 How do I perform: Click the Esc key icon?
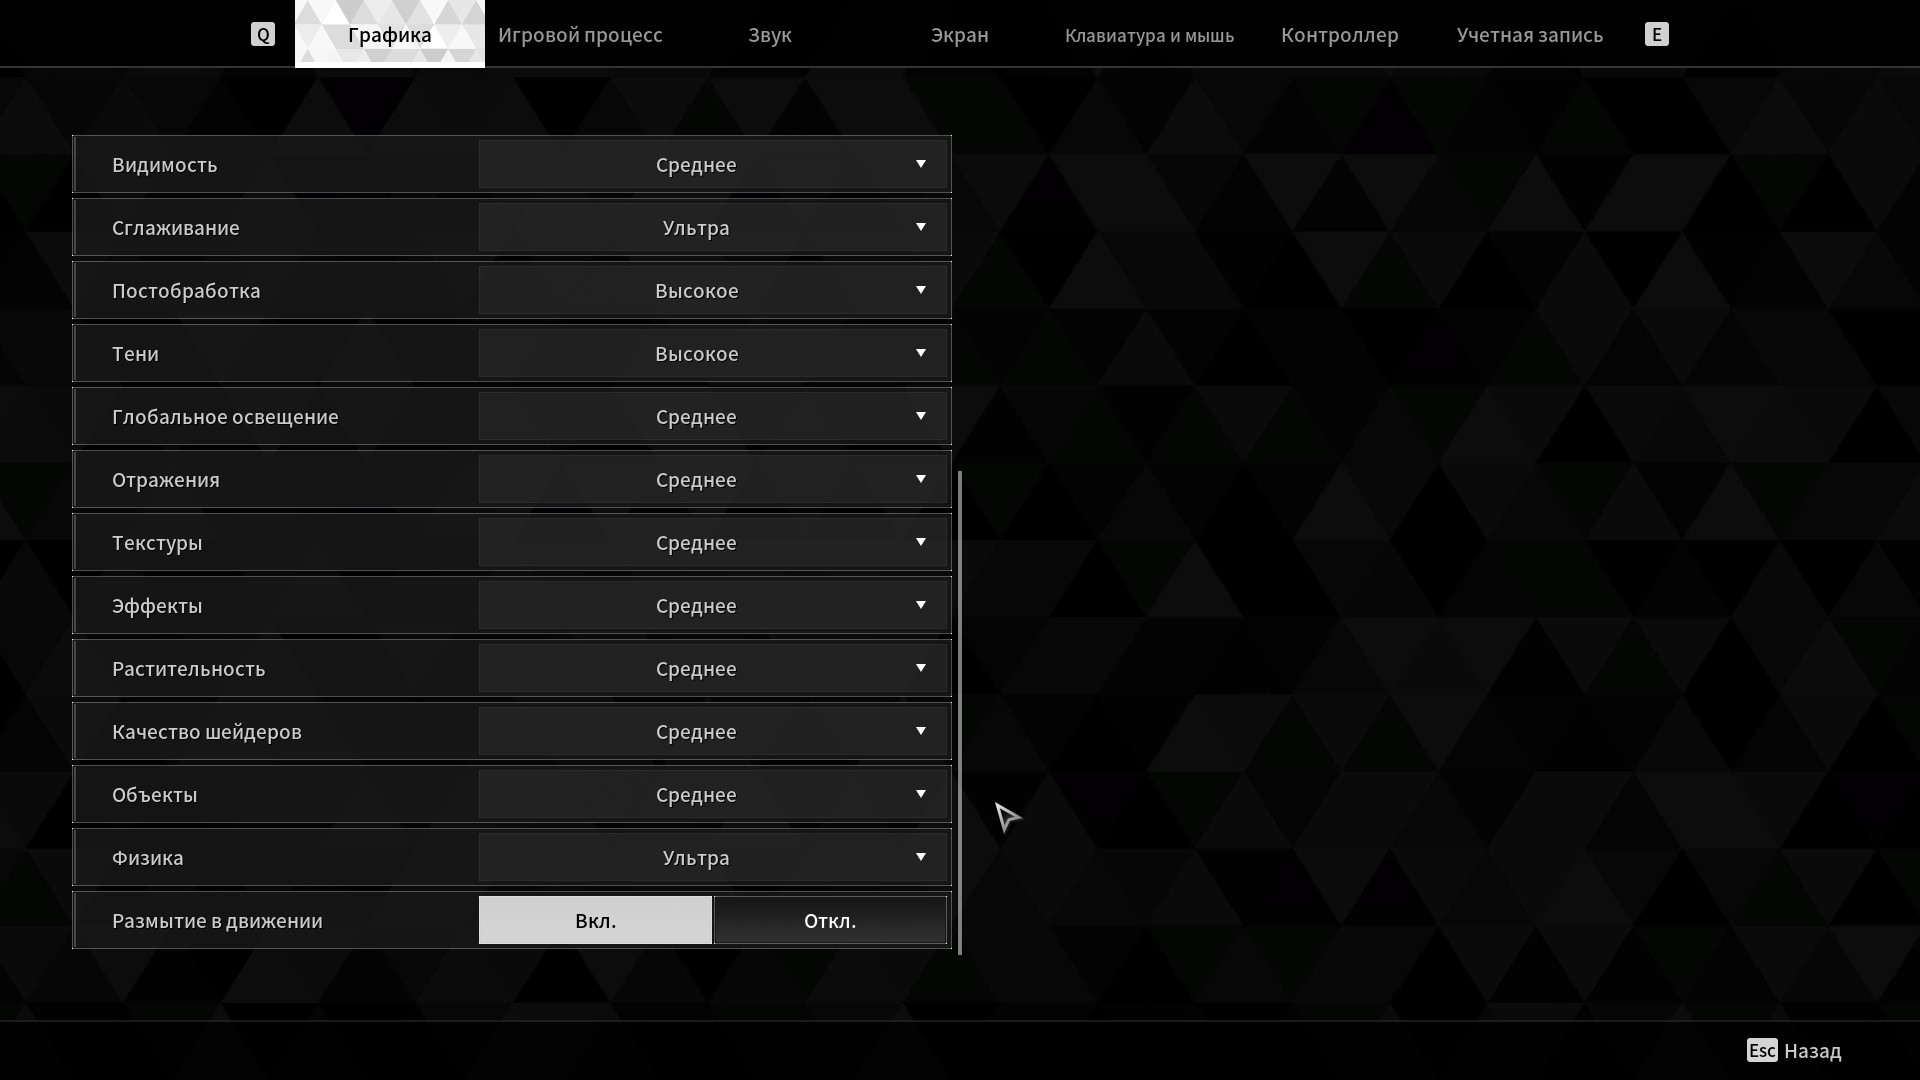click(x=1762, y=1051)
